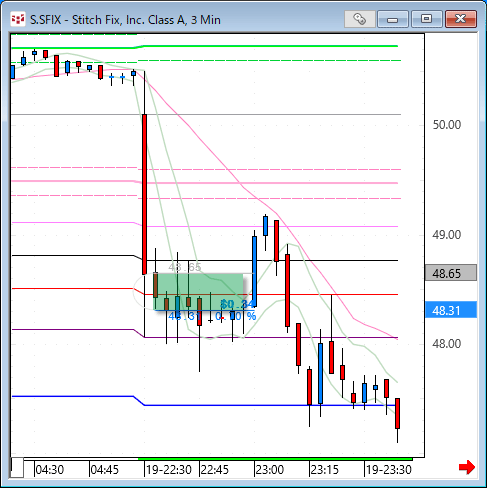Click the CQG chart application icon
This screenshot has height=488, width=487.
click(18, 19)
